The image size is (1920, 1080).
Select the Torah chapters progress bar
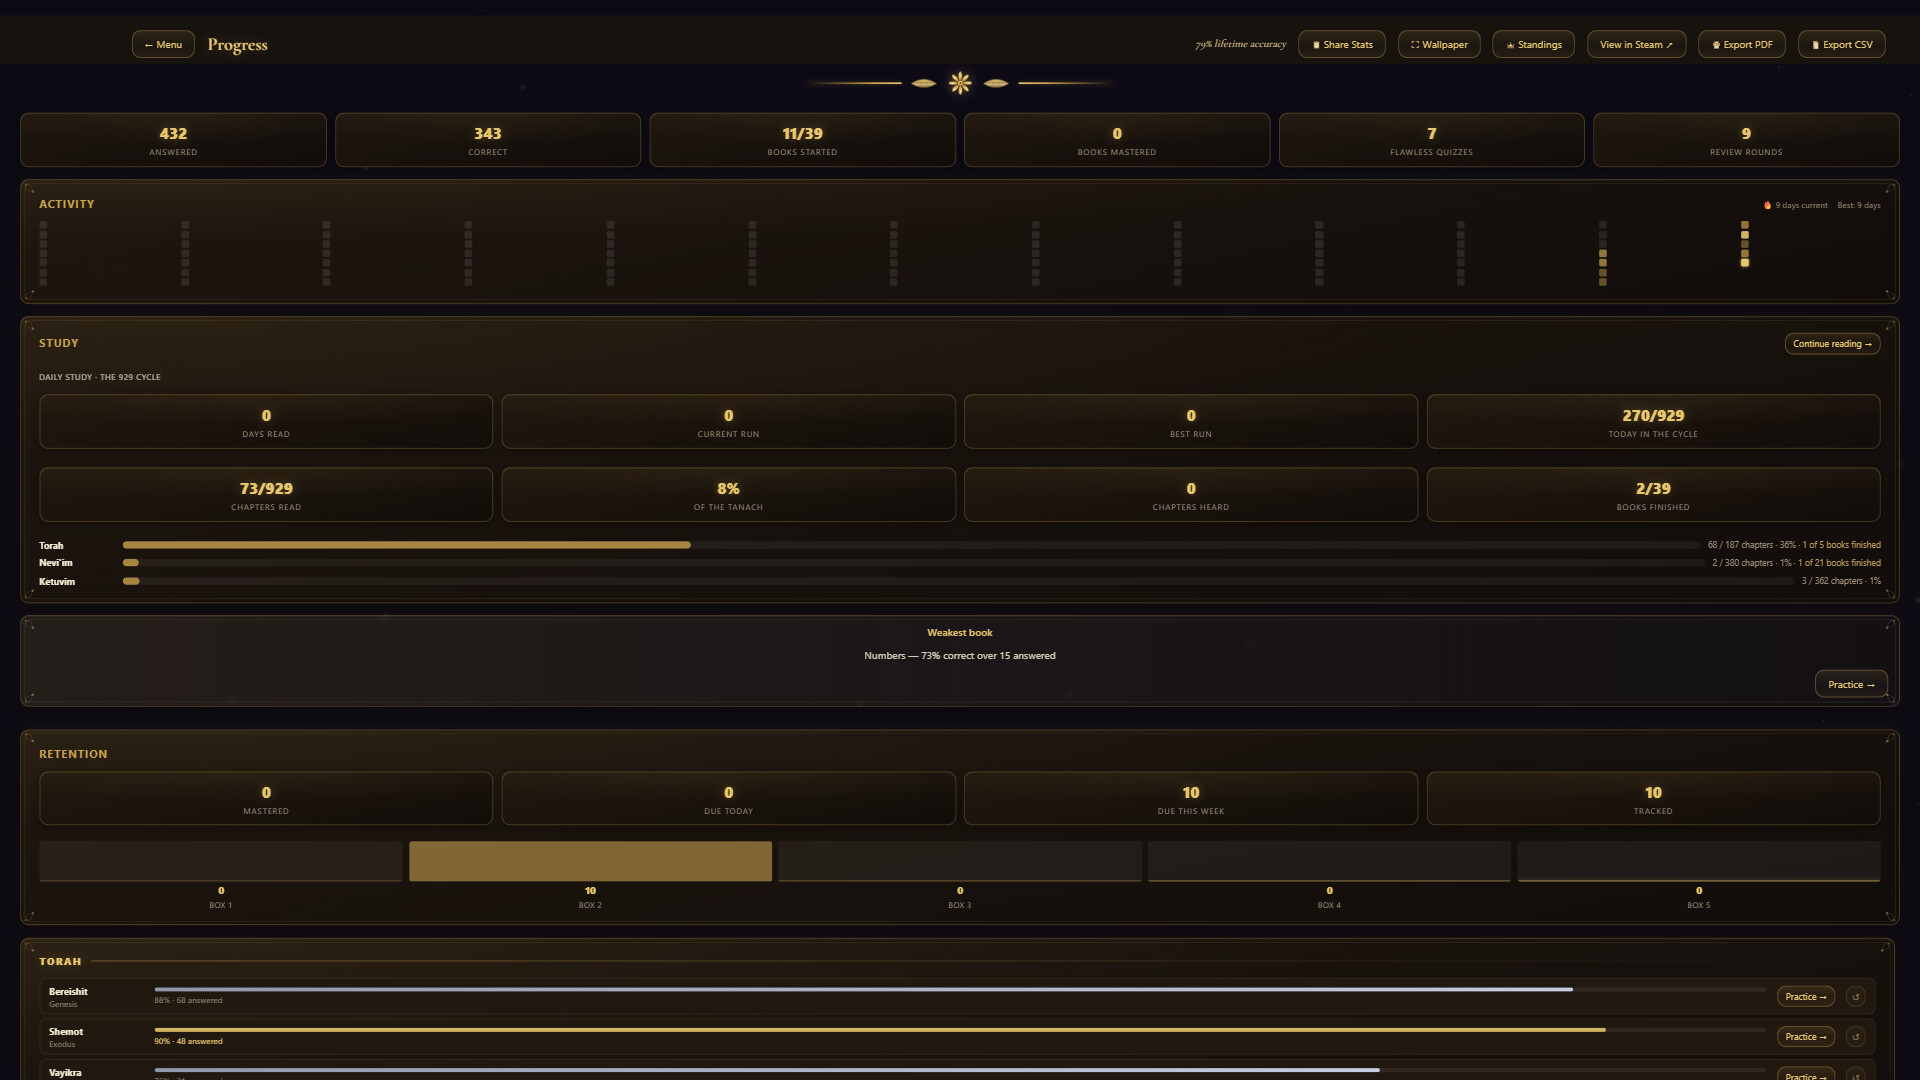pyautogui.click(x=911, y=545)
